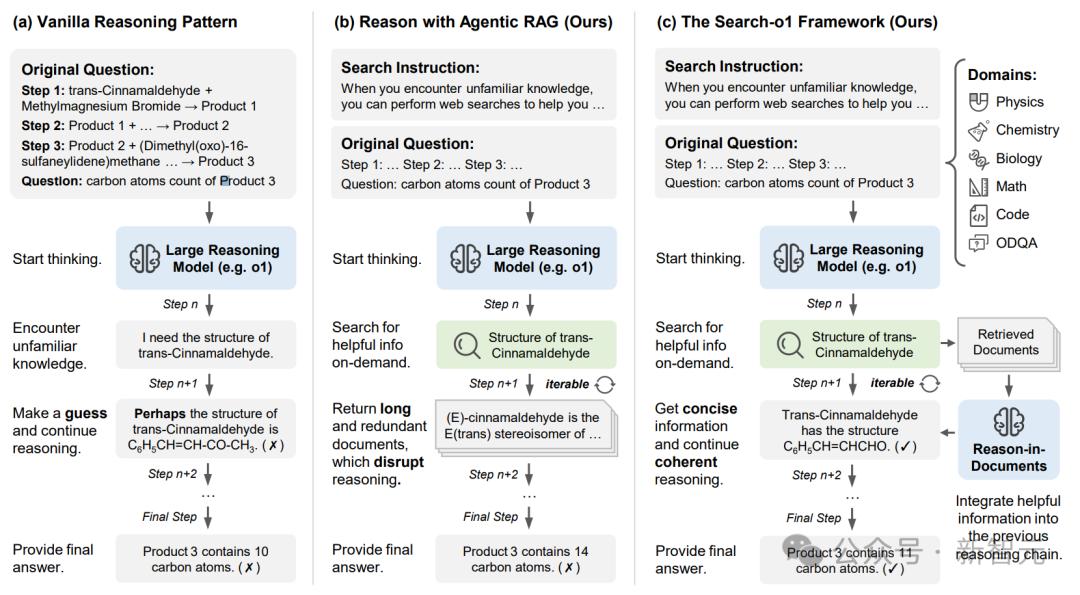Click the ODQA chat icon
Screen dimensions: 1080x595
pos(978,243)
